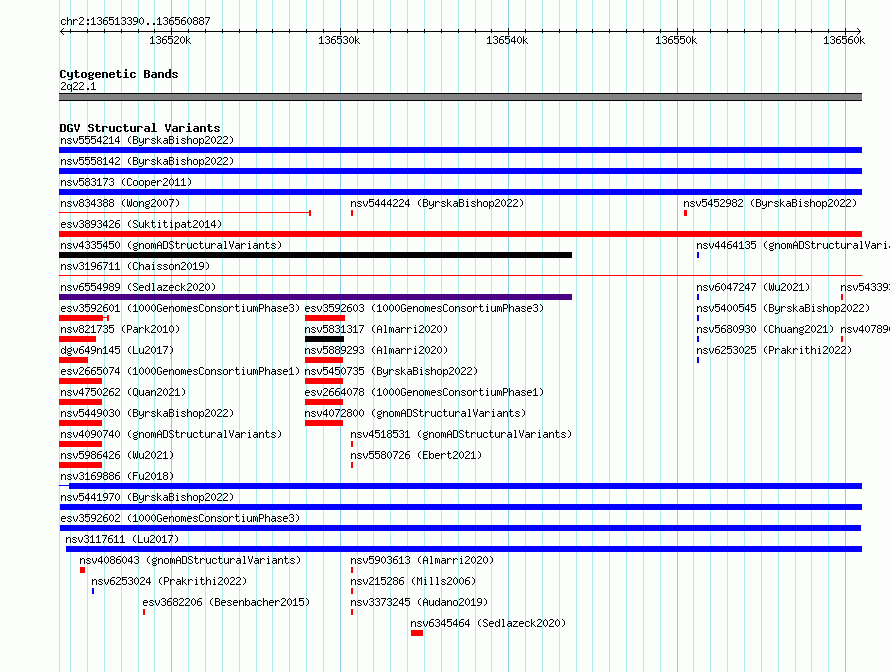Click esv2665074 (1000GenomesConsortiumPhase1) label
Screen dimensions: 890x672
pos(180,371)
